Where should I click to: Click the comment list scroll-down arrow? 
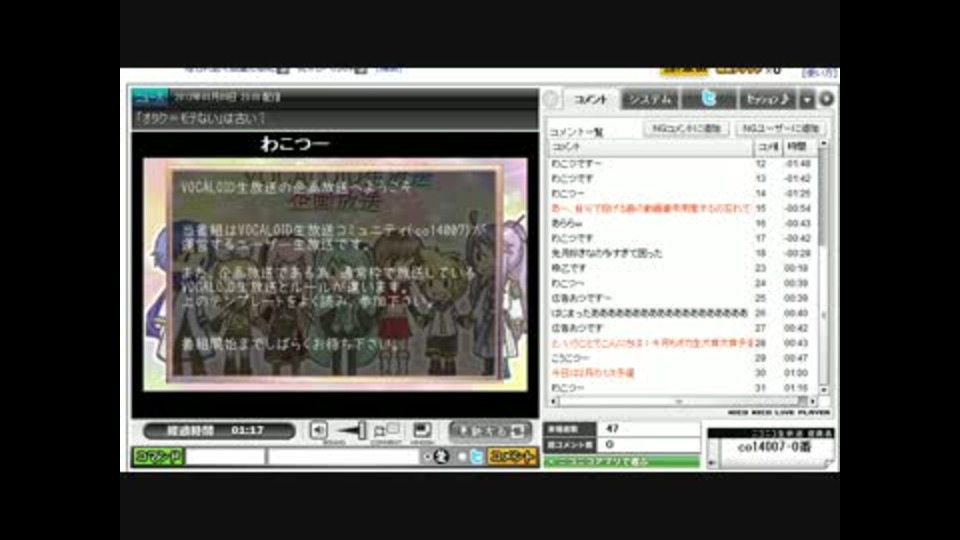(823, 389)
